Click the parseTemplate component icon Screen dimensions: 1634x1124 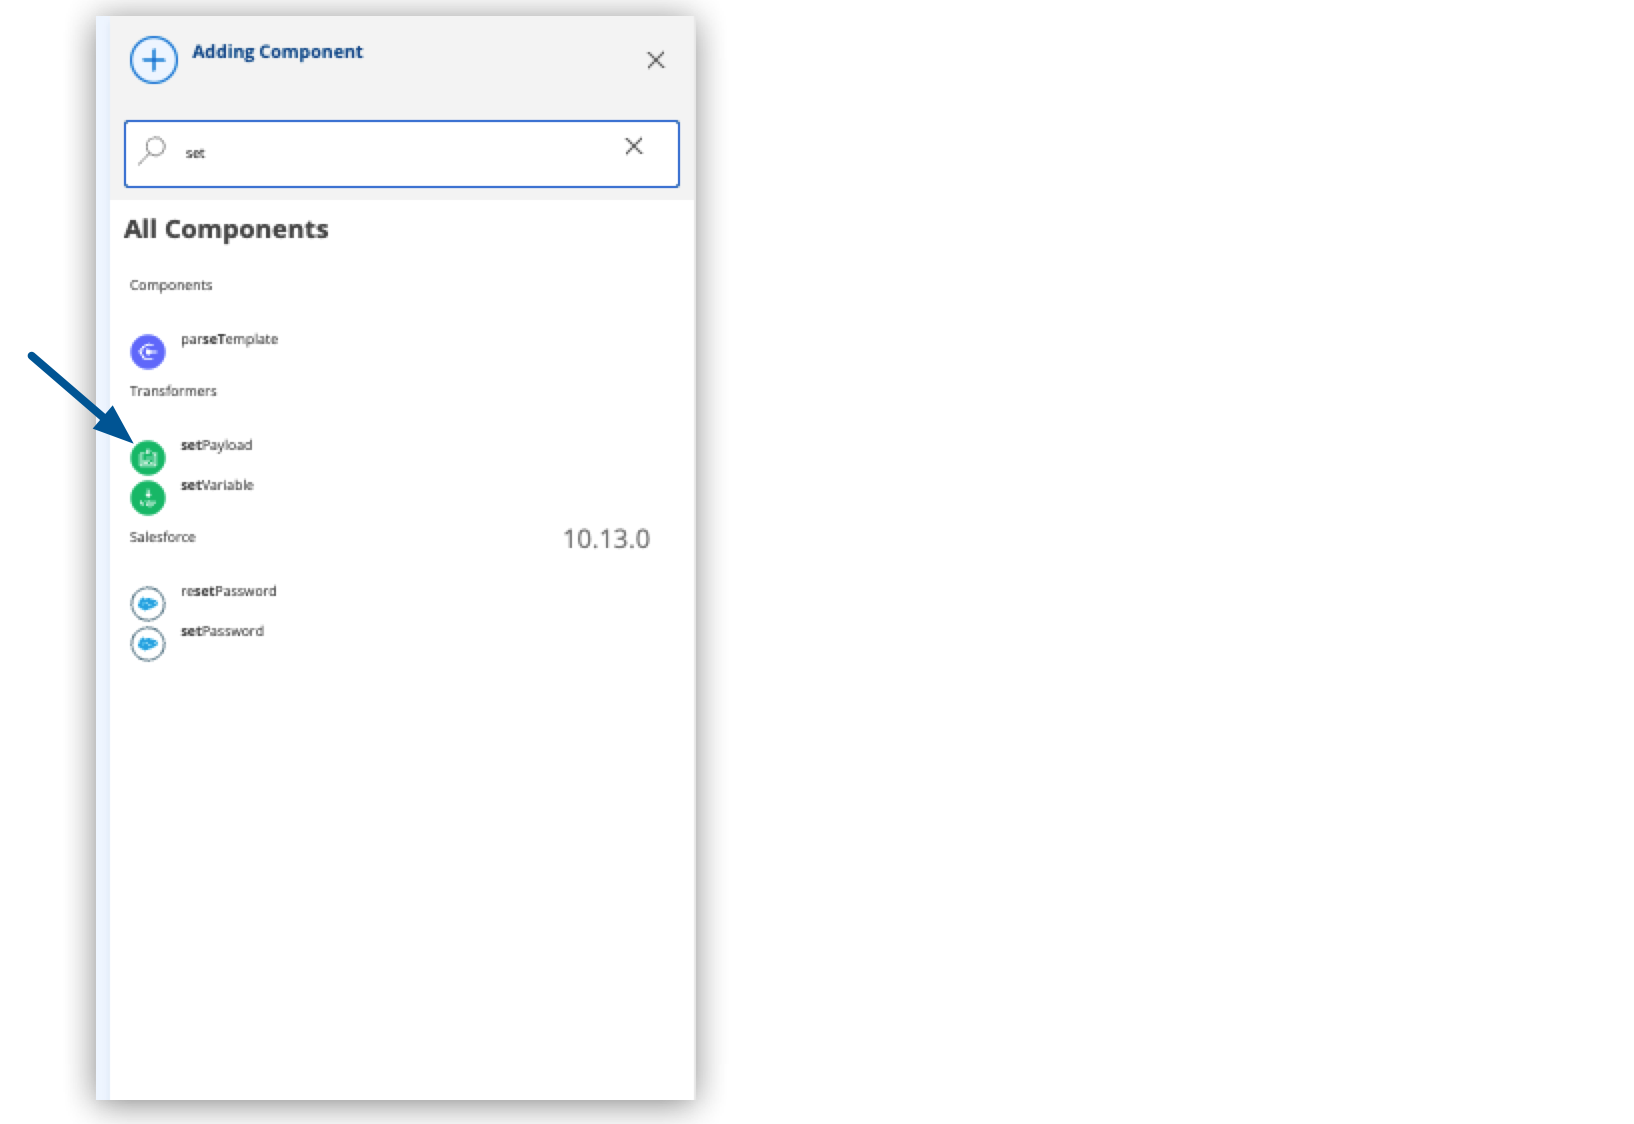(x=148, y=351)
